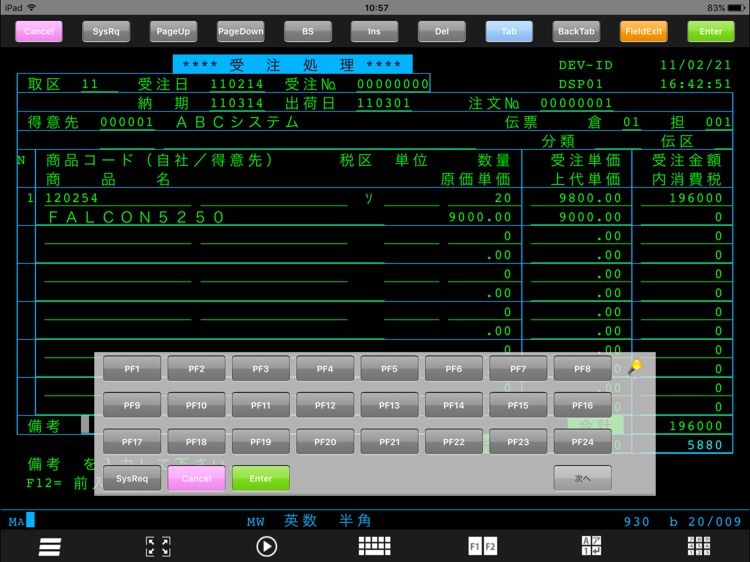This screenshot has height=562, width=750.
Task: Tap the 次へ next button
Action: click(x=583, y=478)
